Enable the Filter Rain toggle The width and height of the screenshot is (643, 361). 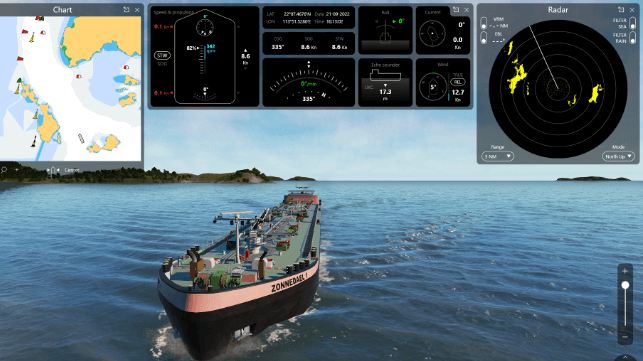[633, 38]
